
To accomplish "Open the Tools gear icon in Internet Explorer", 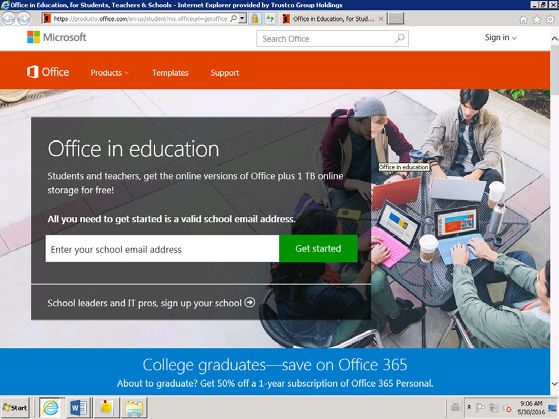I will tap(550, 20).
